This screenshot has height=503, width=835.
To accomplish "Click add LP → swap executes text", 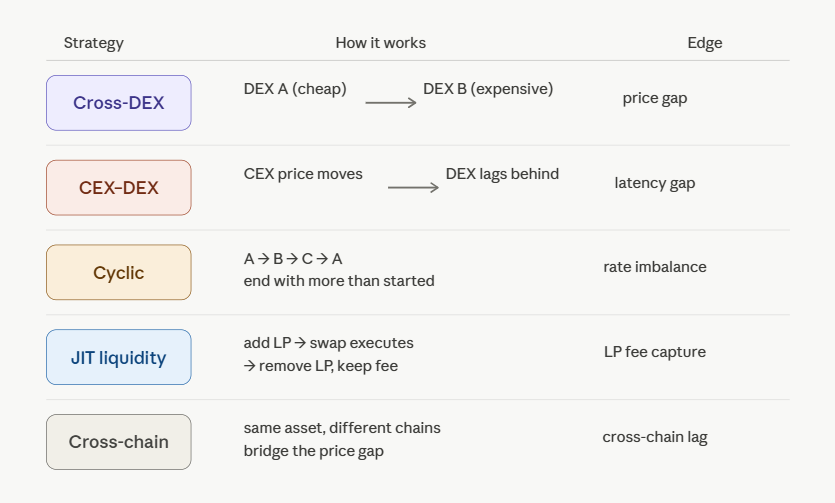I will (329, 343).
